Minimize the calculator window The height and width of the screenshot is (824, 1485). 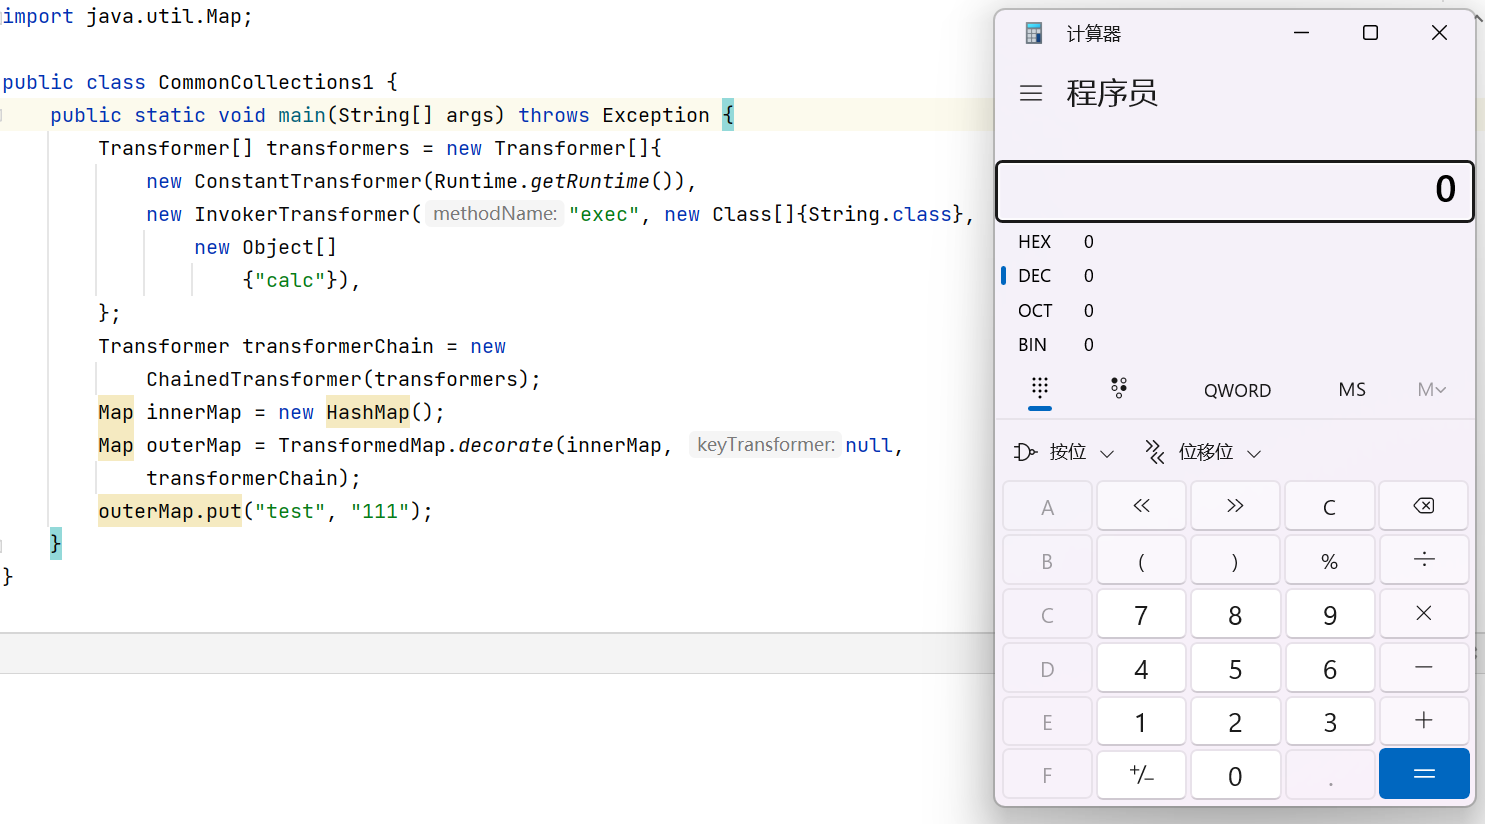[x=1301, y=33]
